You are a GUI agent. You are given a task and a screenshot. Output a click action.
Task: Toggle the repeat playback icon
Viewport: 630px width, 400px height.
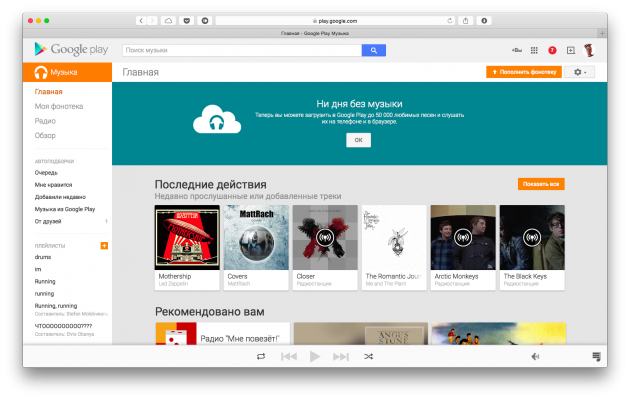click(261, 356)
